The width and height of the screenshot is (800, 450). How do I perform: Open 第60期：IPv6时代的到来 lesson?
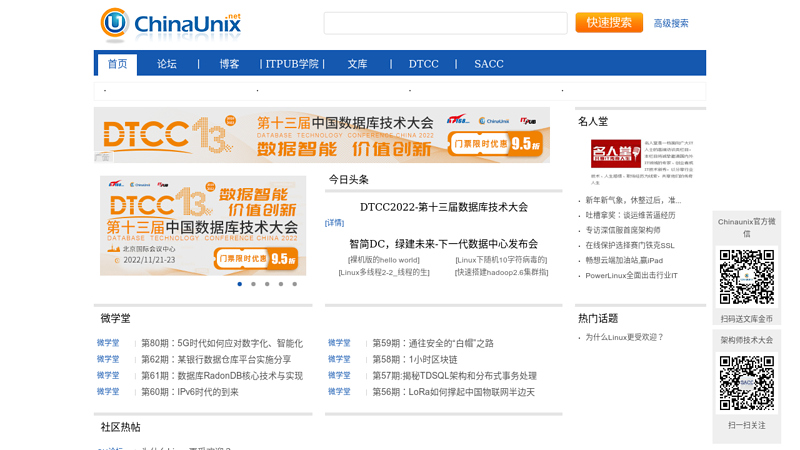[x=190, y=392]
